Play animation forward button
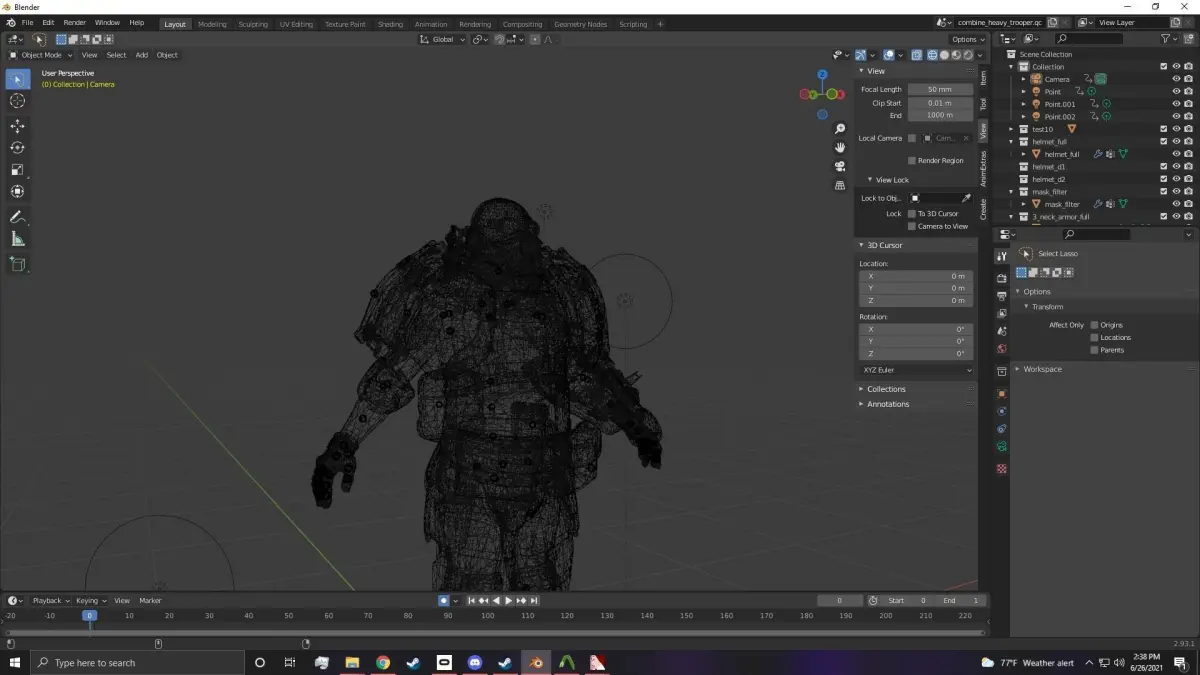 click(x=509, y=600)
